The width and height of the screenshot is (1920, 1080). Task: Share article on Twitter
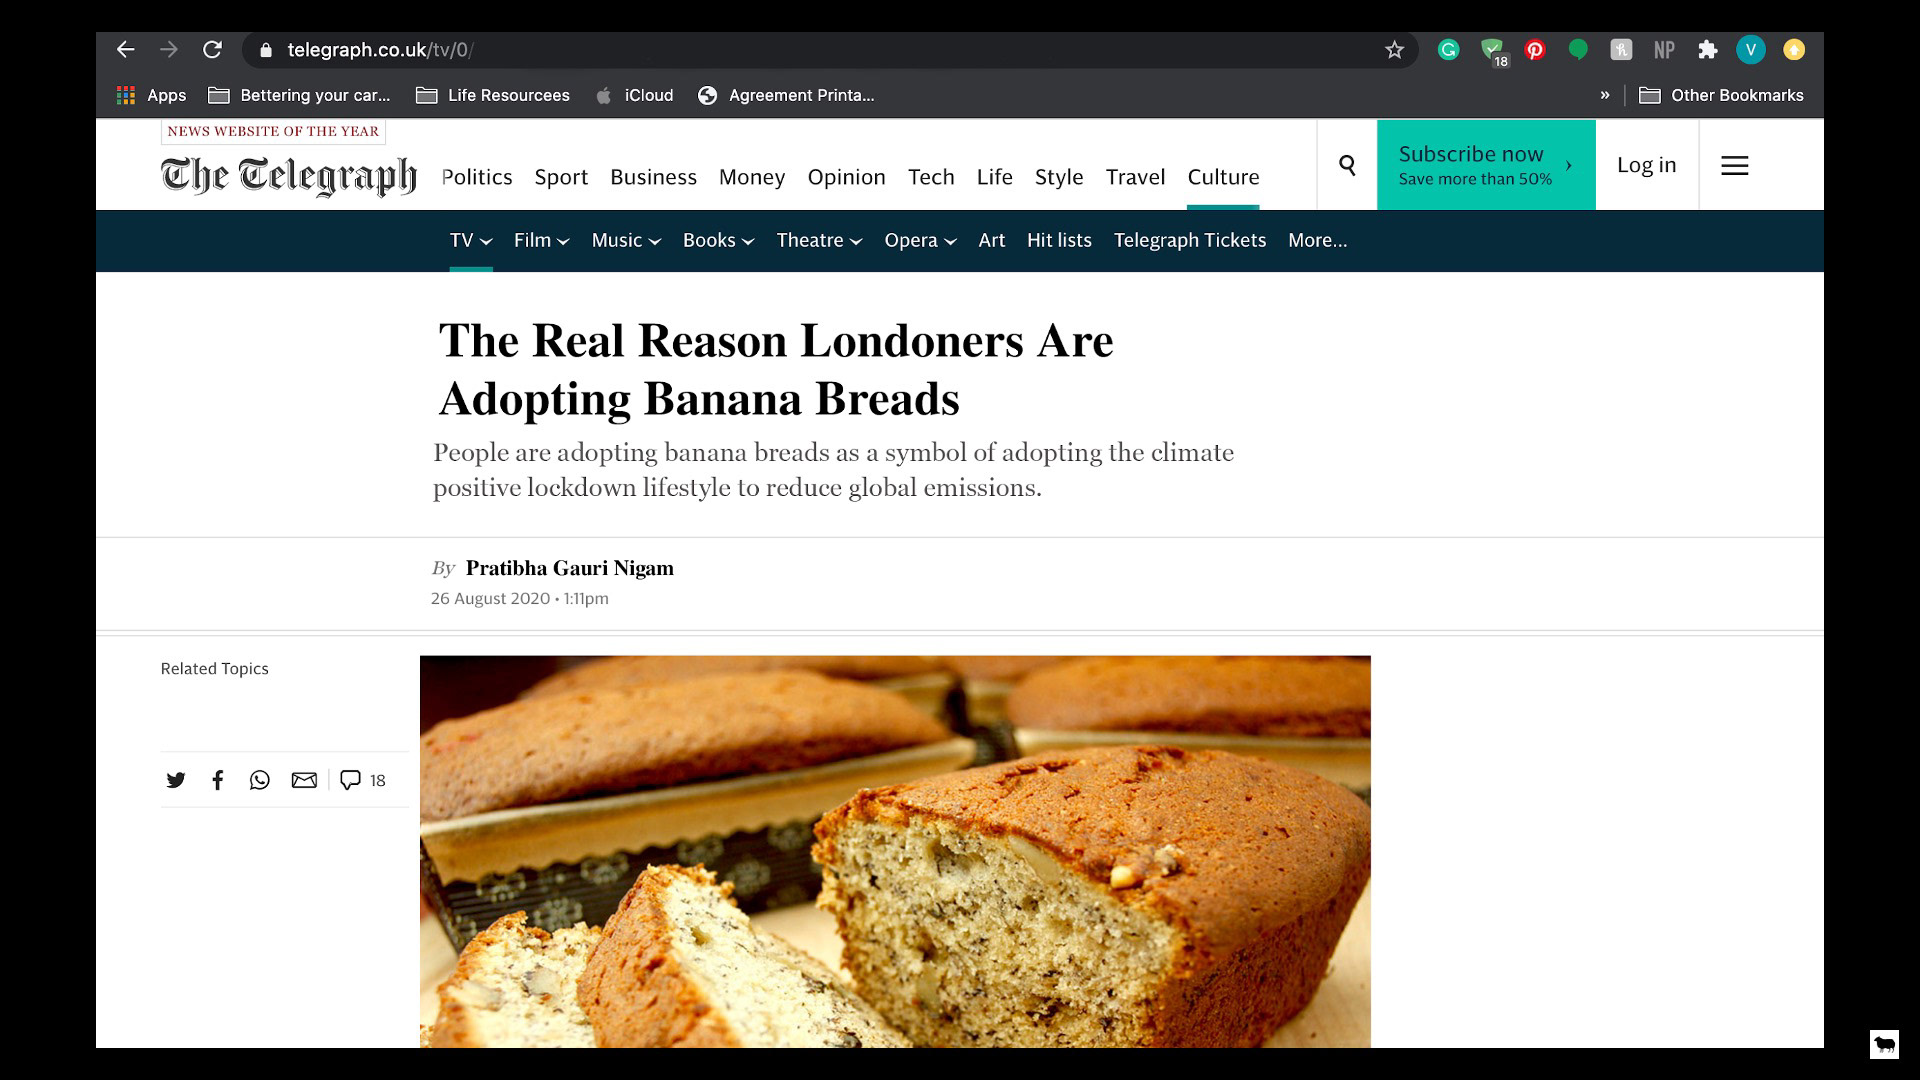(176, 780)
